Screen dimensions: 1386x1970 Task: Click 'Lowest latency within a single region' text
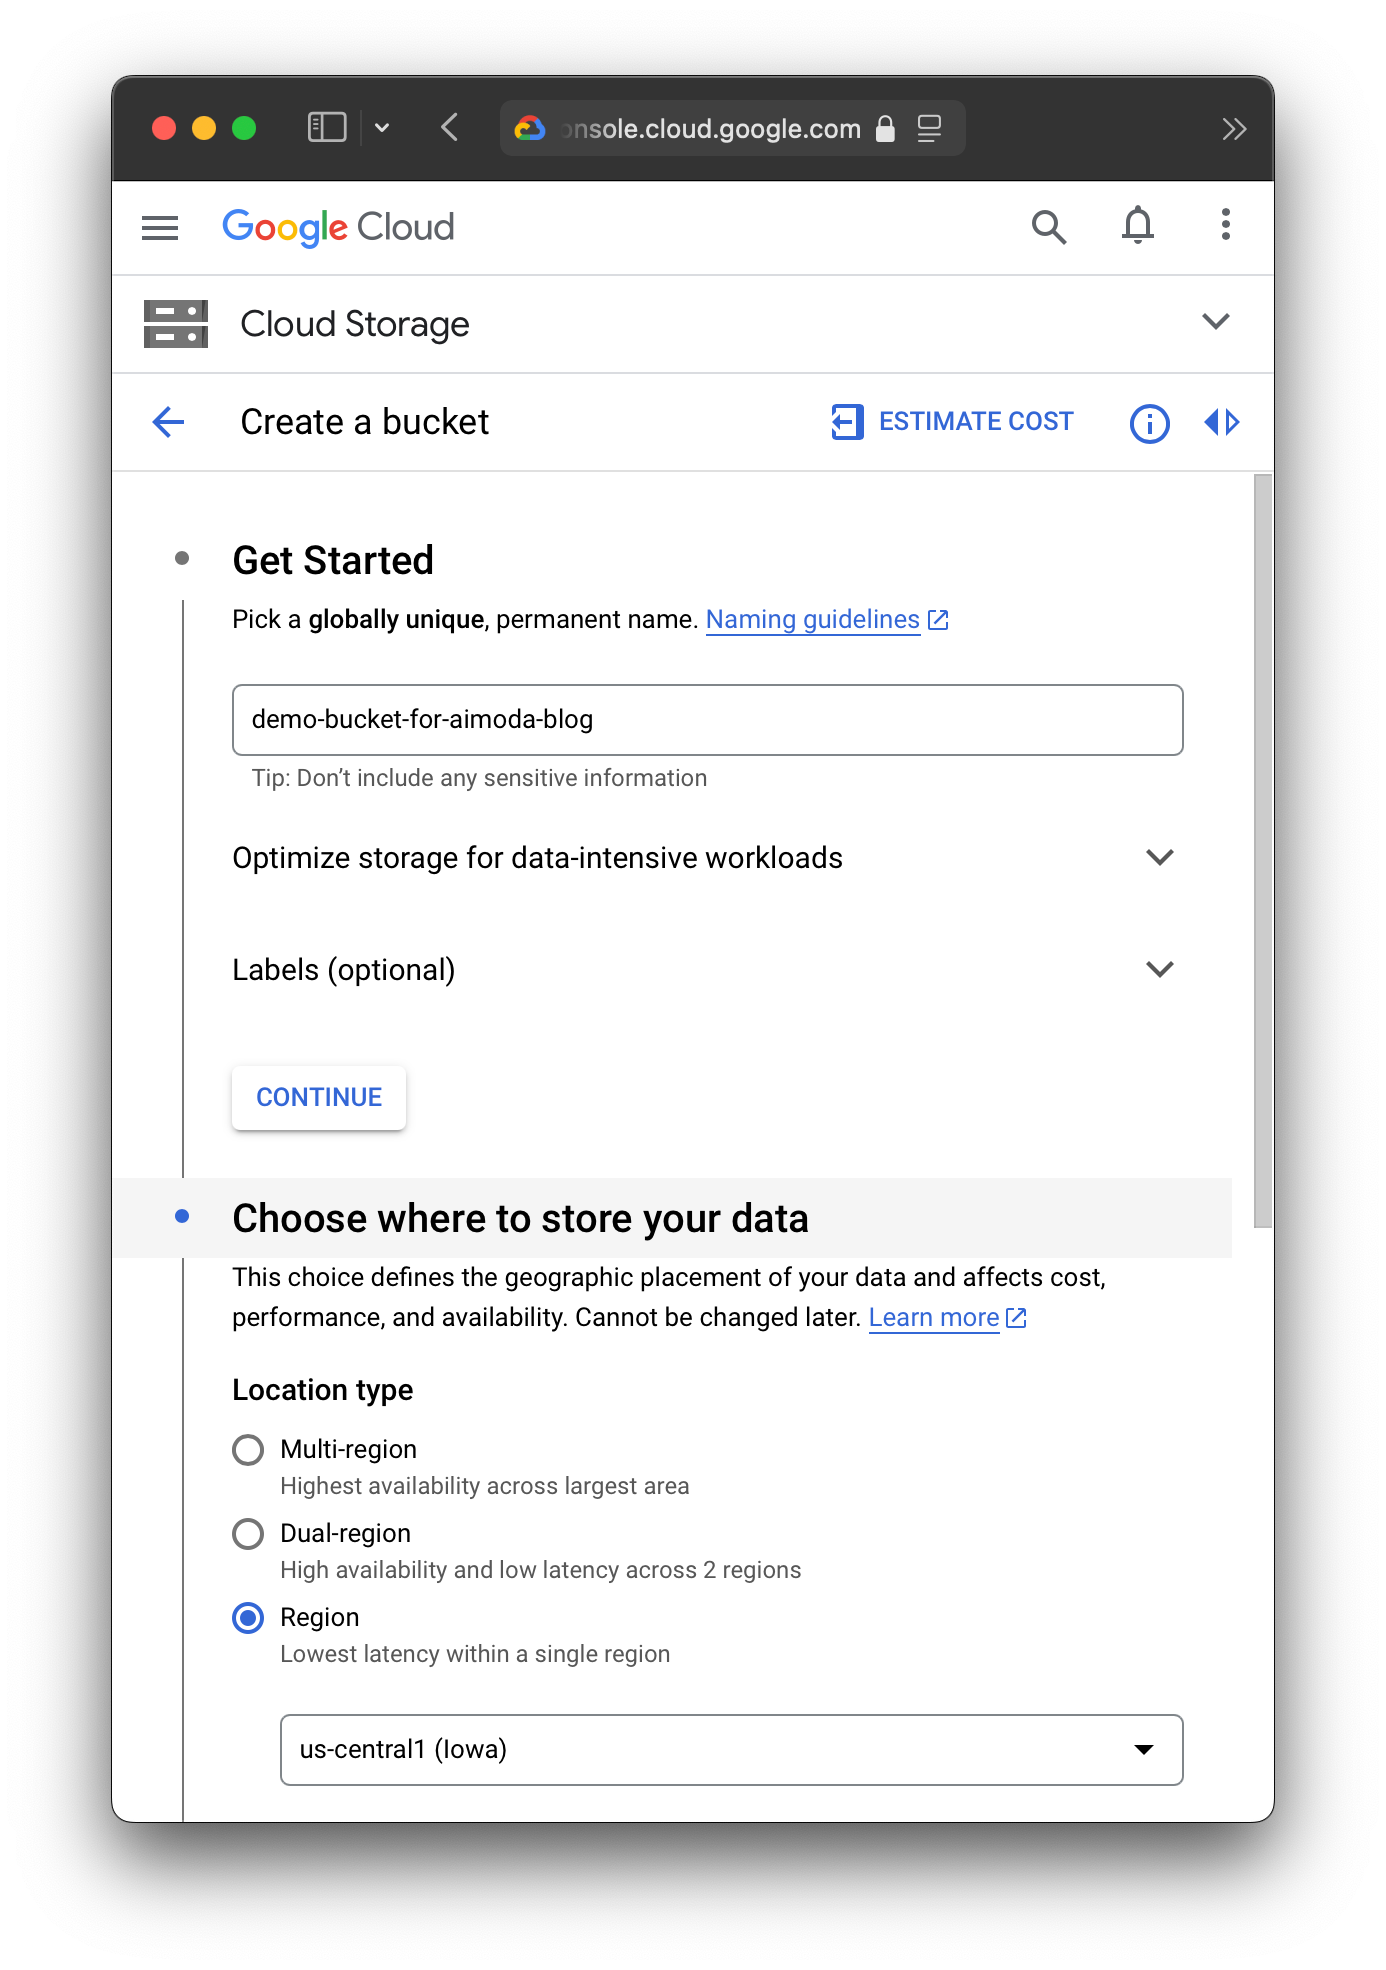tap(475, 1654)
